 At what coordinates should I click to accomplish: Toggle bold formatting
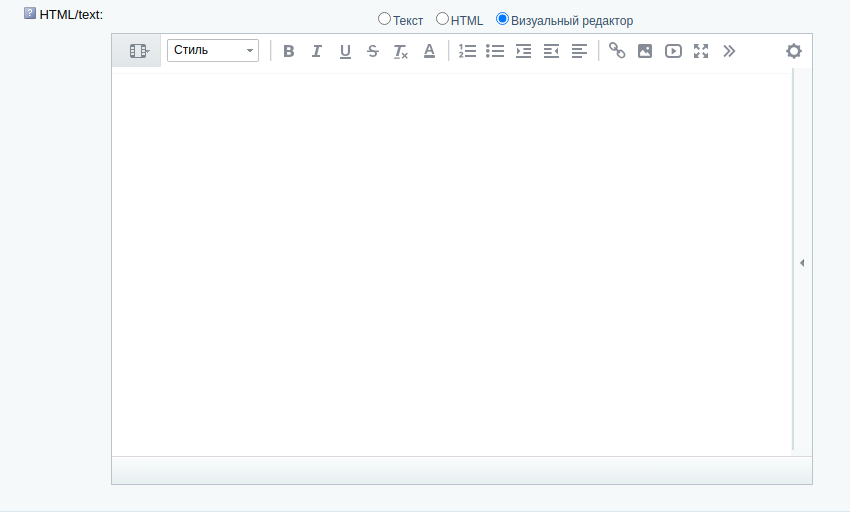click(289, 51)
